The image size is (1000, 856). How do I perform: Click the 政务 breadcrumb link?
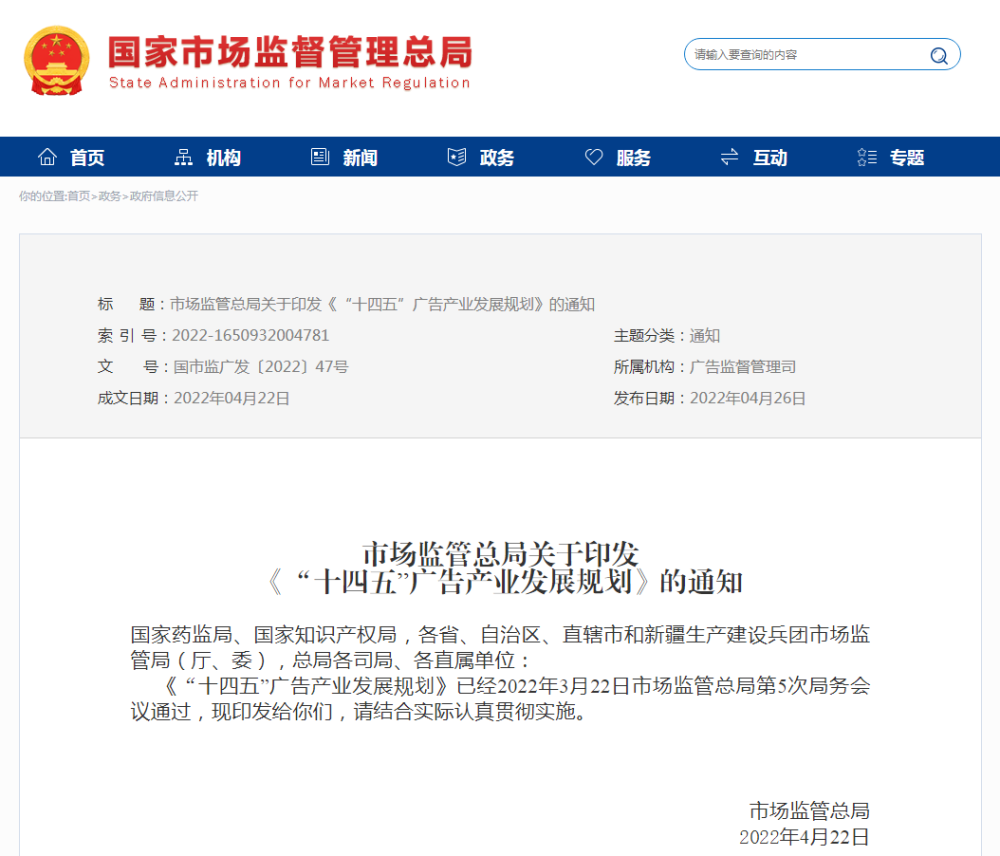pyautogui.click(x=109, y=196)
